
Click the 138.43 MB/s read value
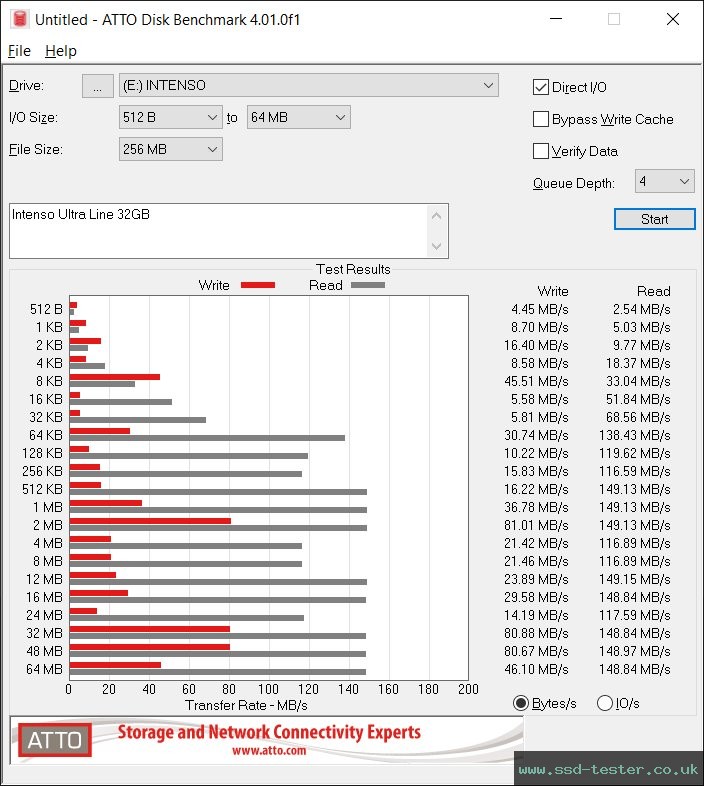click(x=635, y=435)
